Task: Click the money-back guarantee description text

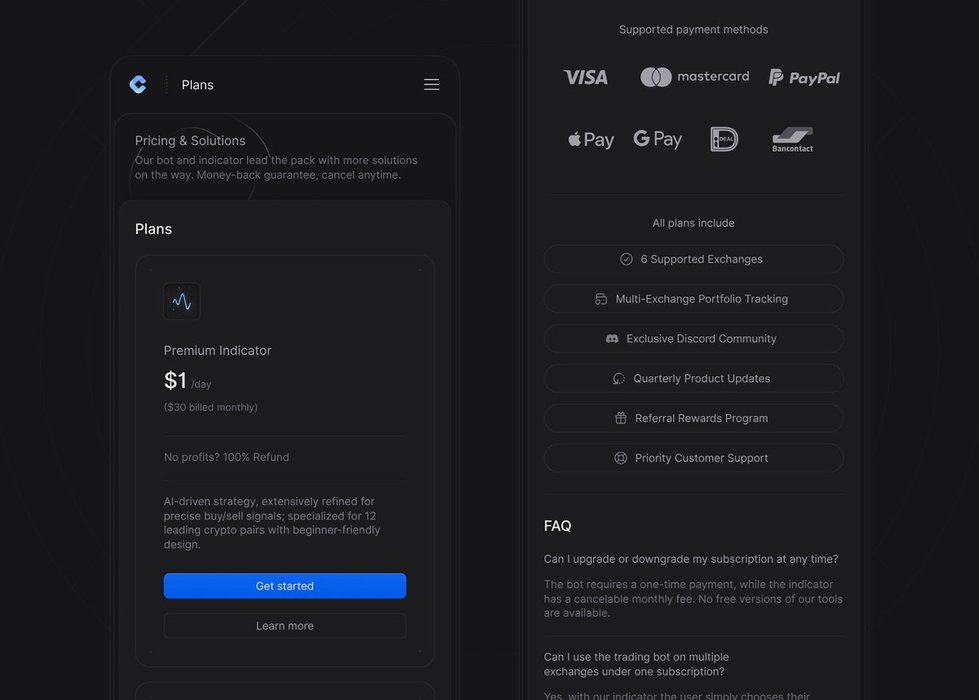Action: 276,167
